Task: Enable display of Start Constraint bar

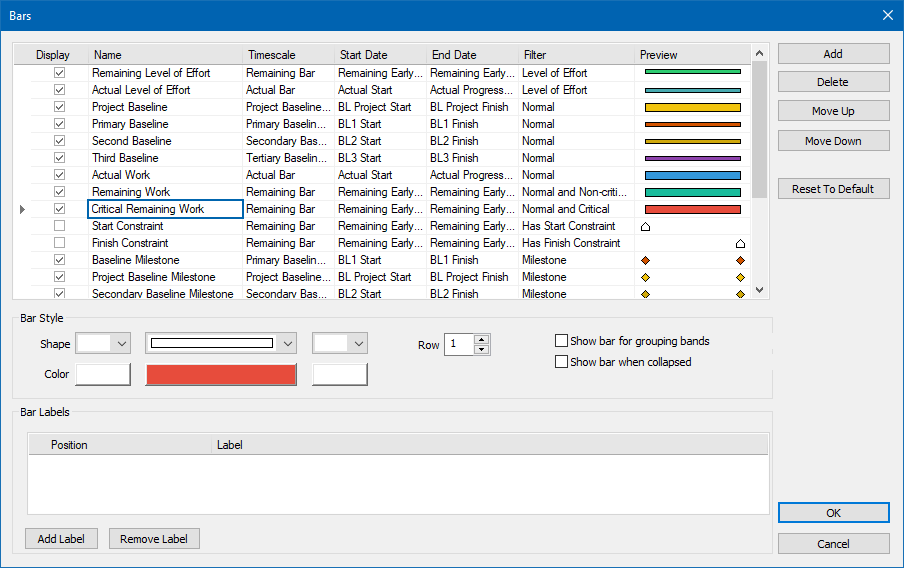Action: pyautogui.click(x=60, y=226)
